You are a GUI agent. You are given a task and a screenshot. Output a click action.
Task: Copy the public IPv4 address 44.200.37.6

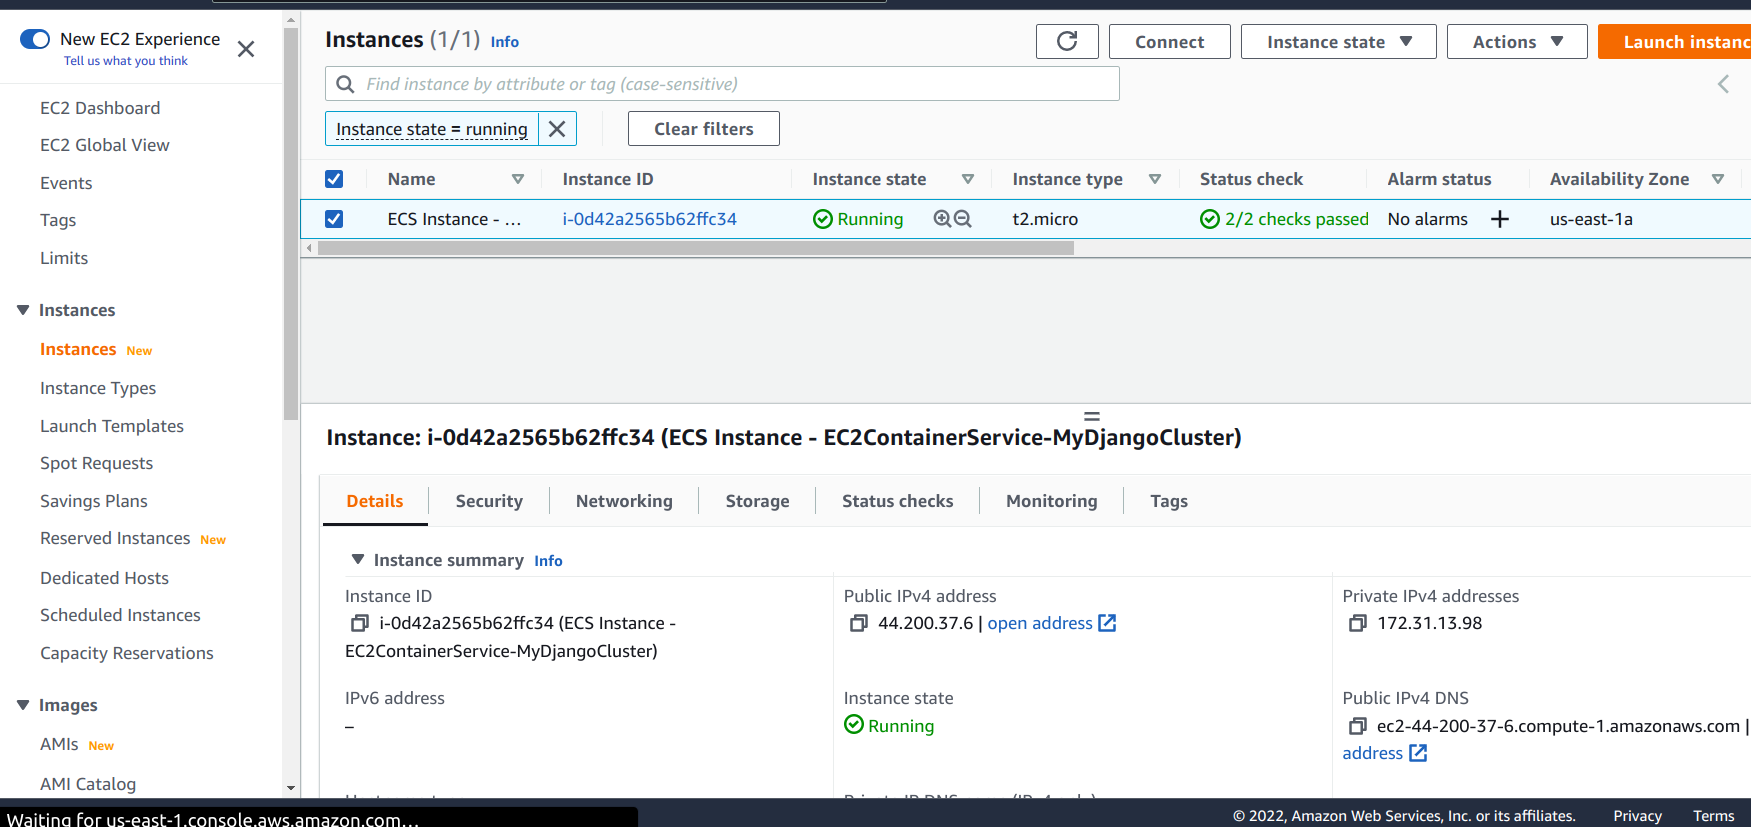coord(858,623)
